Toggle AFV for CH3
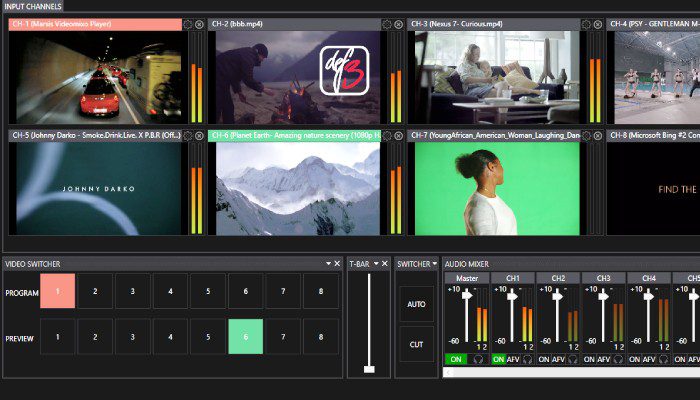The width and height of the screenshot is (700, 400). click(x=604, y=359)
